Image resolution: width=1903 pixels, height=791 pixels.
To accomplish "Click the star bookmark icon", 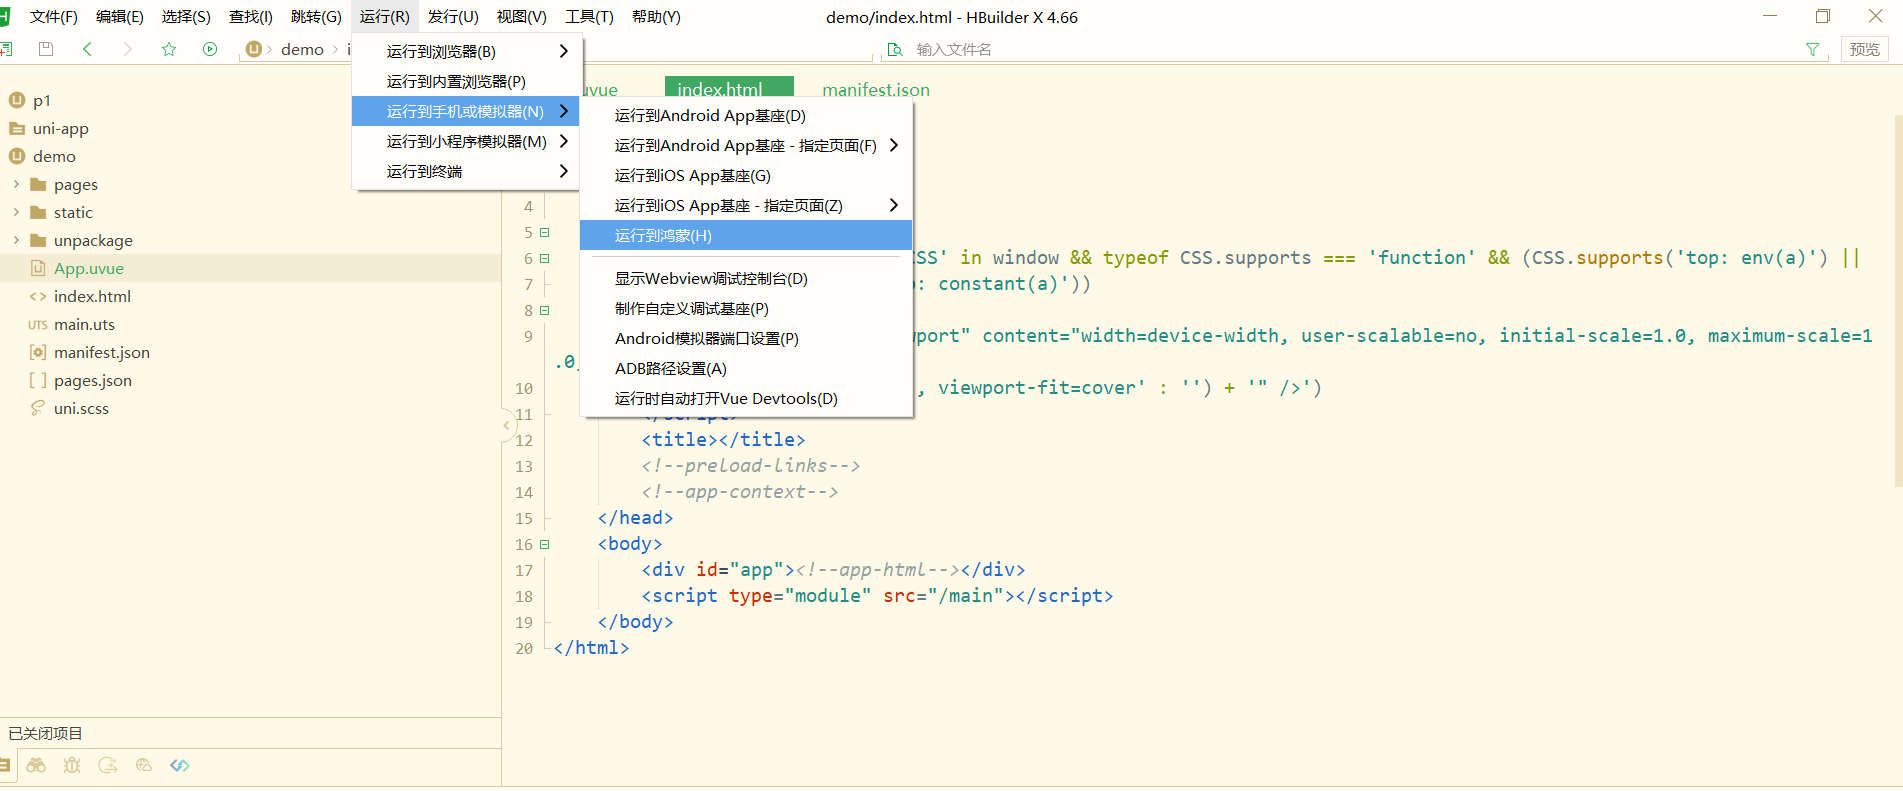I will tap(169, 49).
